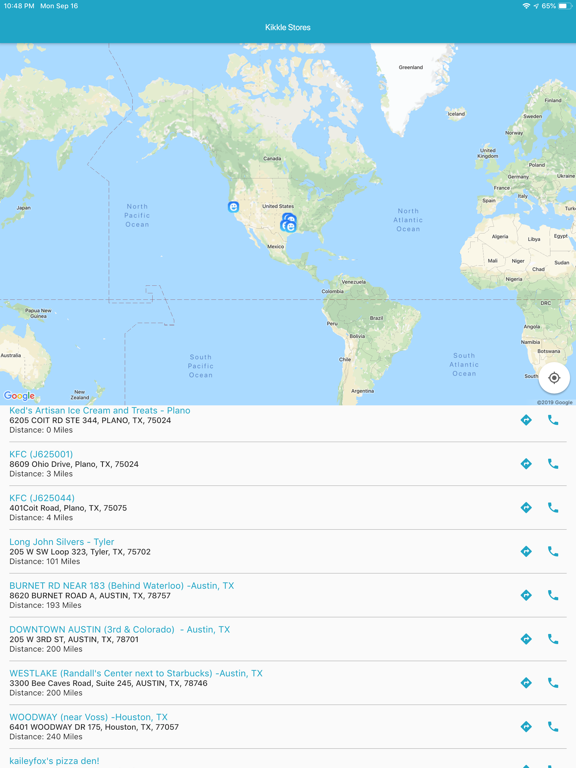This screenshot has height=768, width=576.
Task: Tap phone icon for KFC (J625001)
Action: coord(553,464)
